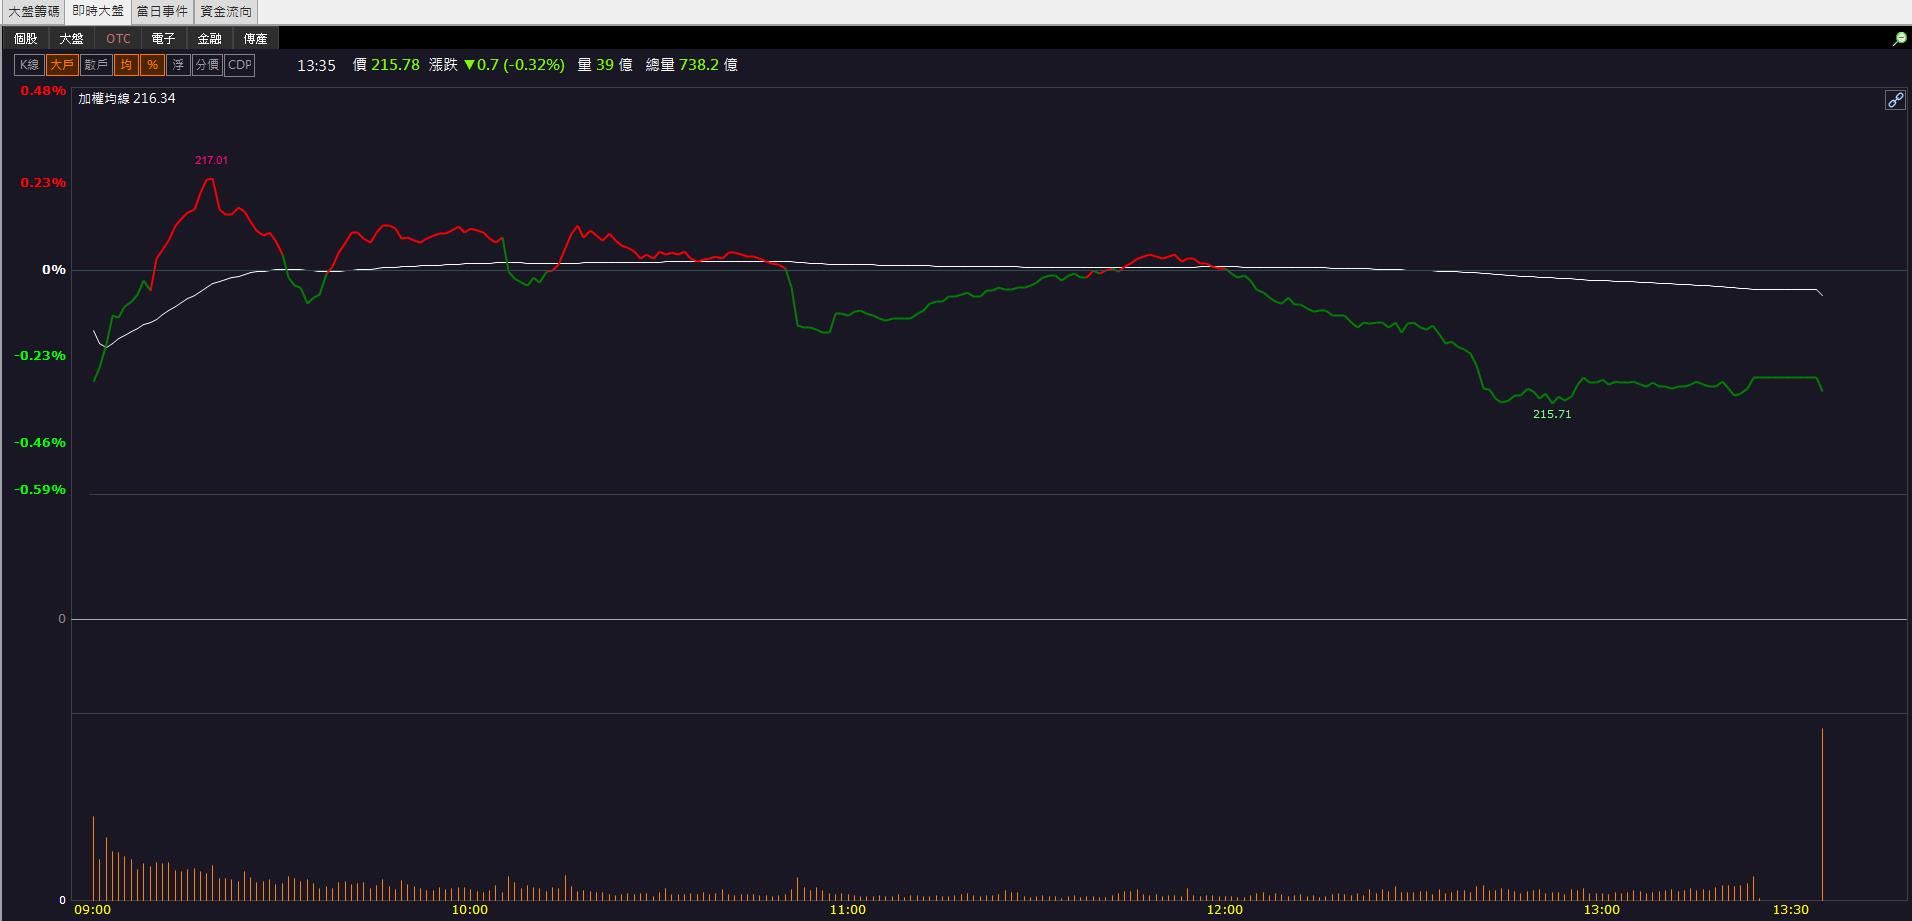Toggle the % percentage display button
Image resolution: width=1912 pixels, height=921 pixels.
[x=152, y=65]
